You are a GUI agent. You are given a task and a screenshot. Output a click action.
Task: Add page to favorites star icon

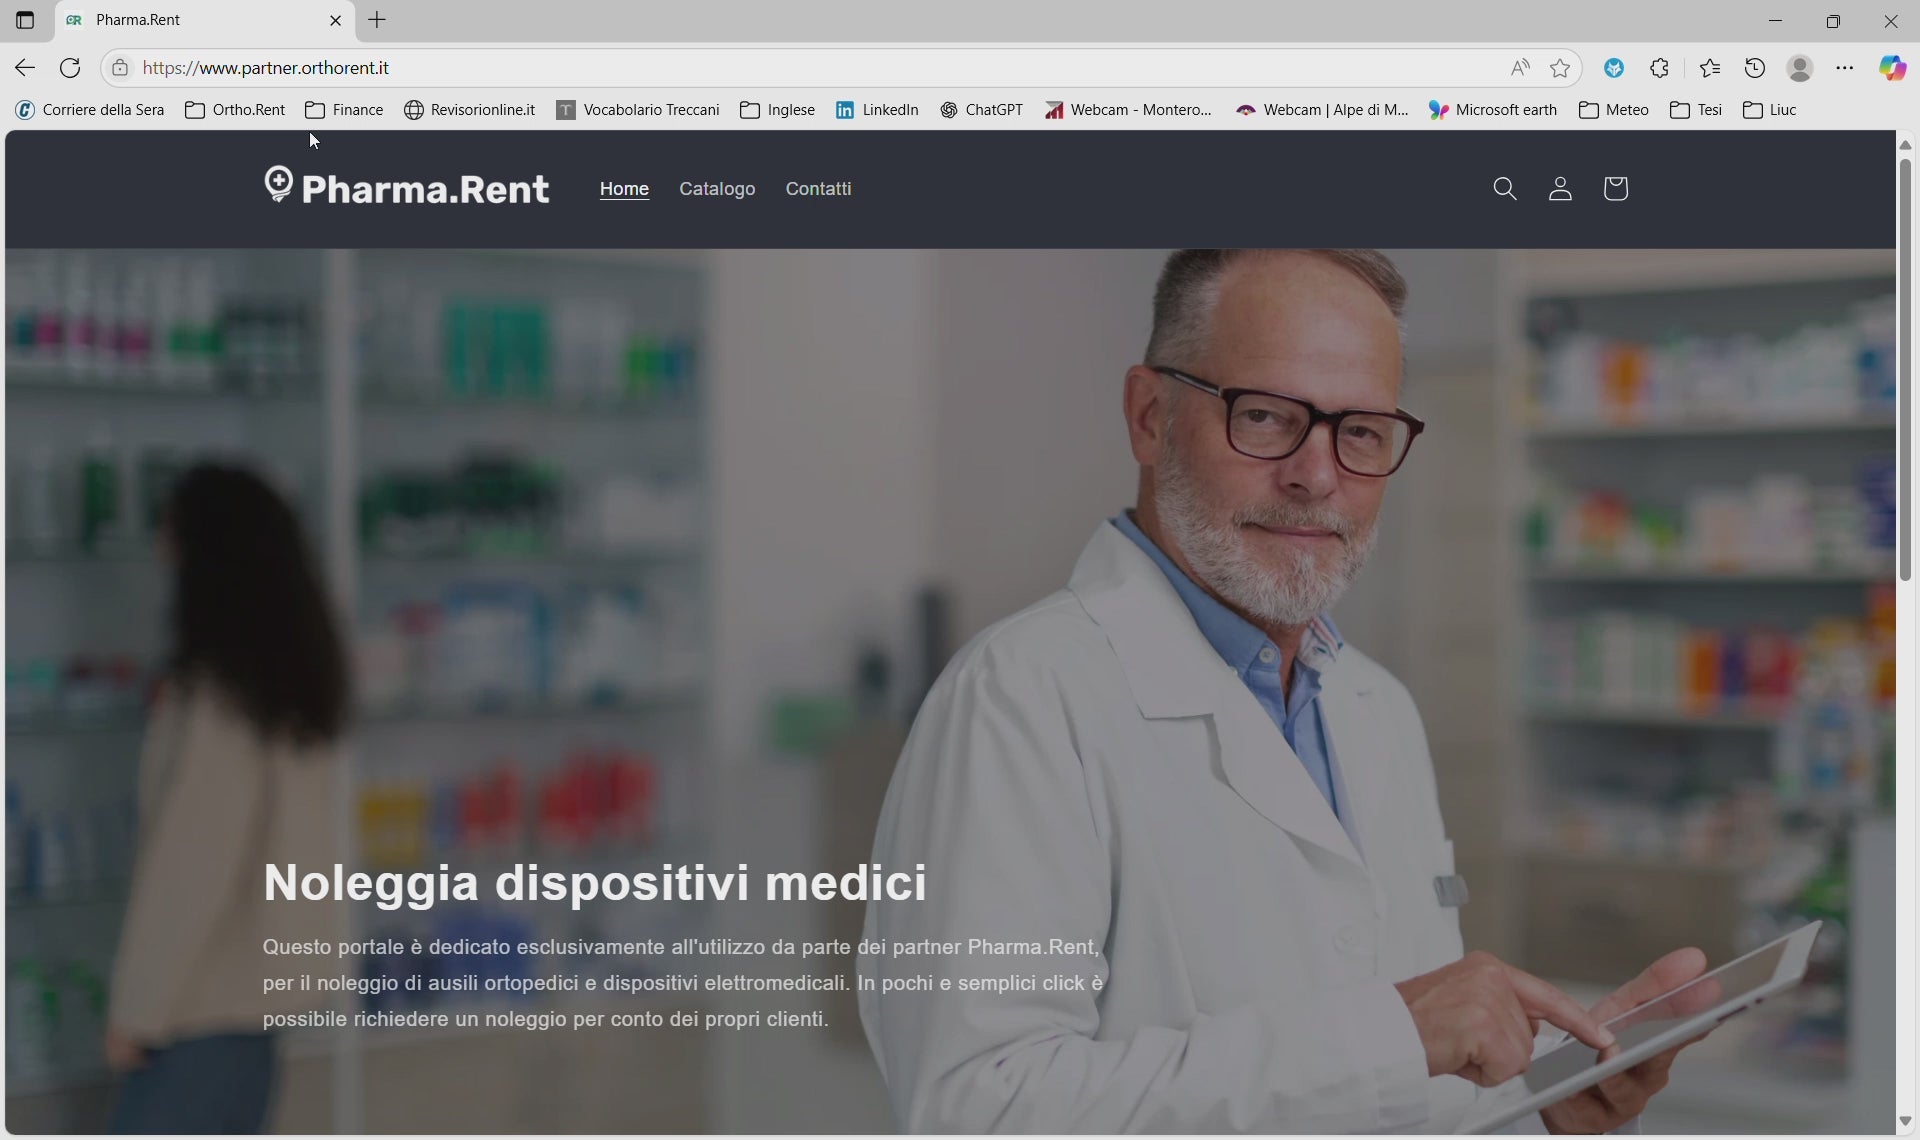click(1560, 68)
